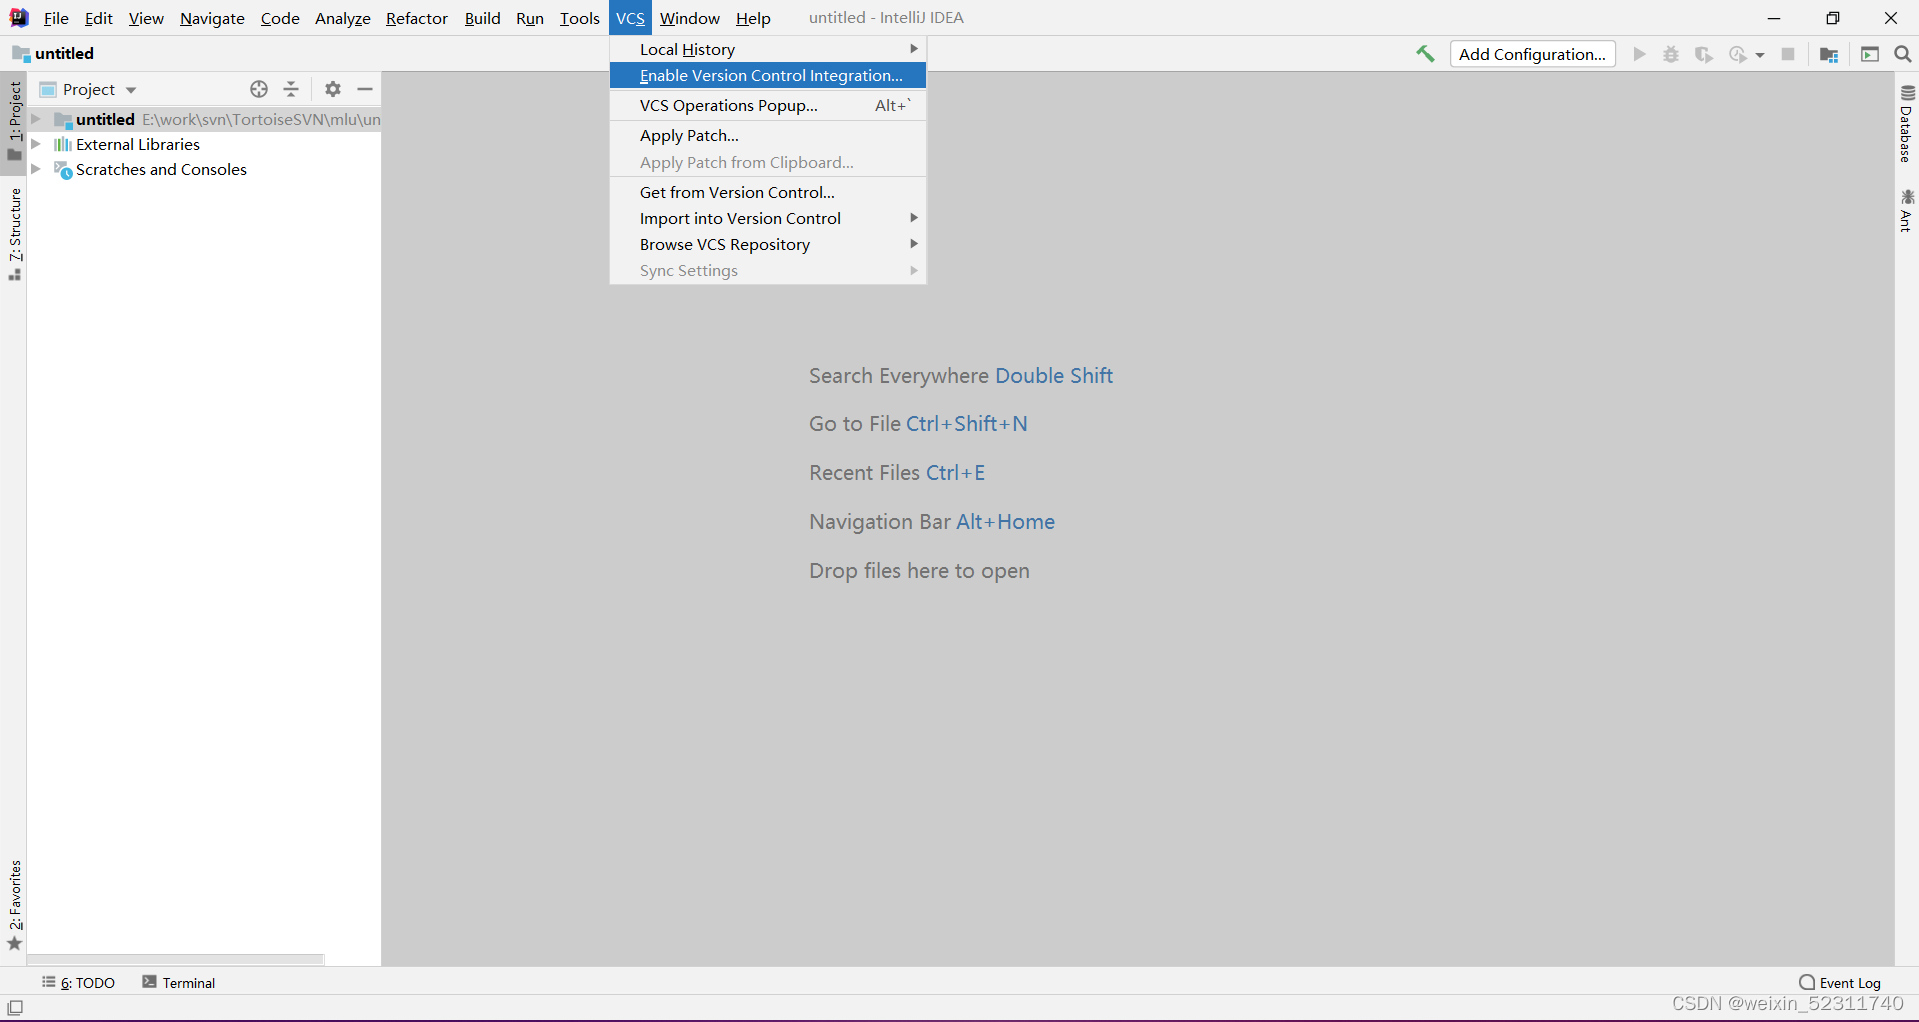The height and width of the screenshot is (1022, 1919).
Task: Open the Database tool window
Action: 1907,123
